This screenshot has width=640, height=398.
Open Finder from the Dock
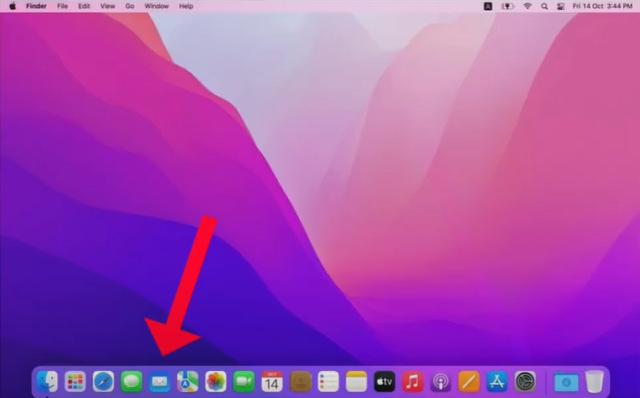point(47,382)
